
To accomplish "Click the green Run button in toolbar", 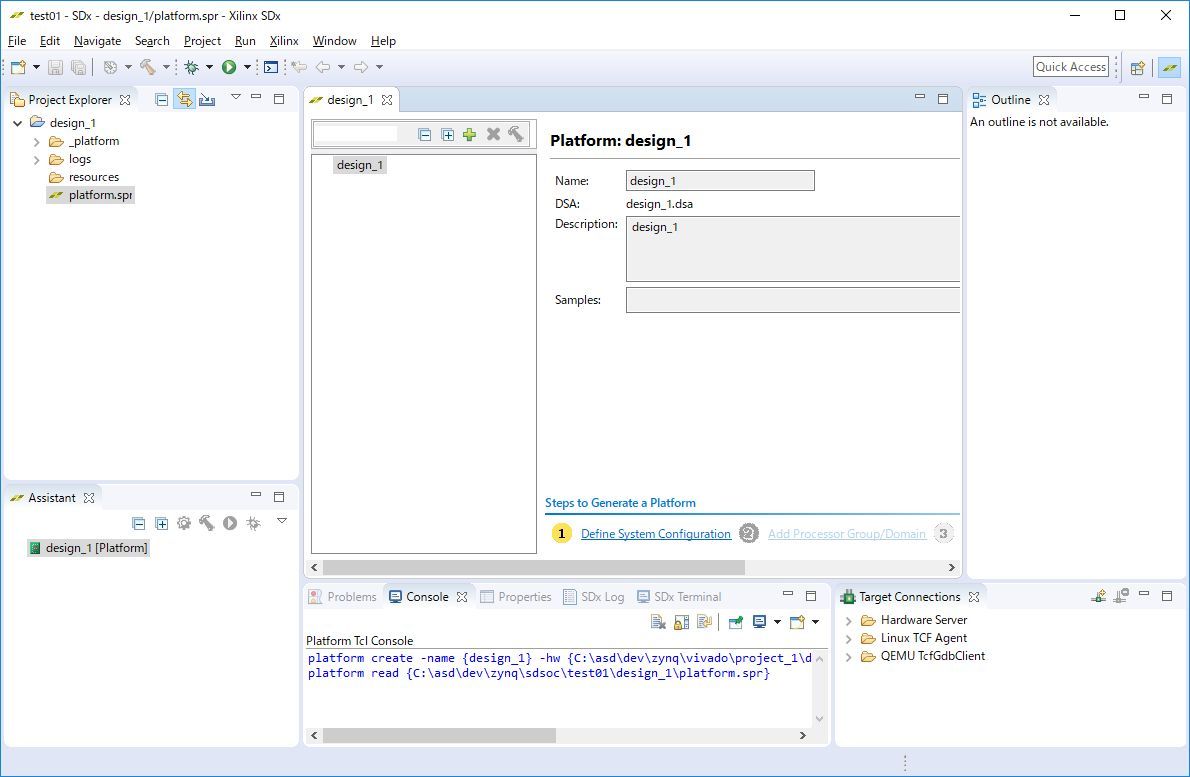I will coord(229,67).
